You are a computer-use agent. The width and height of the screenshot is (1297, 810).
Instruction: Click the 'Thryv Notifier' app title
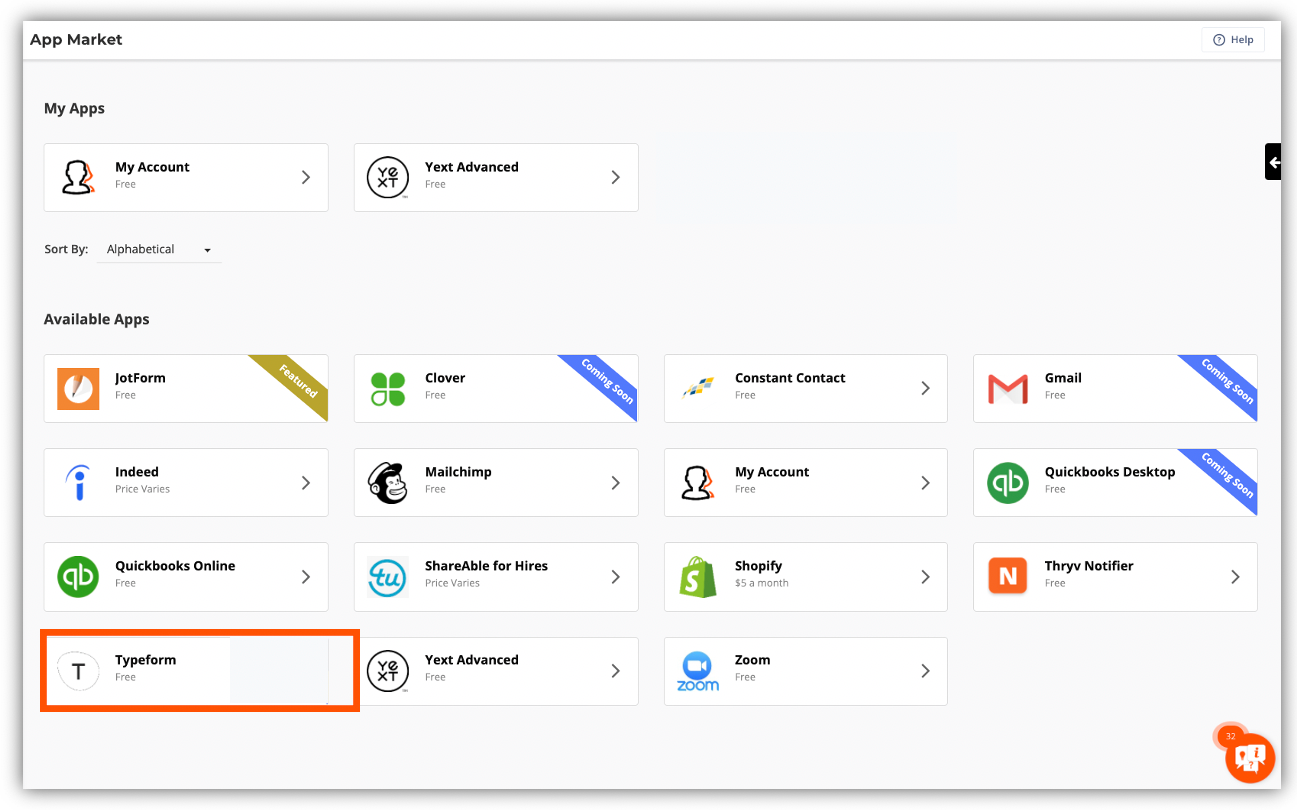click(1089, 566)
